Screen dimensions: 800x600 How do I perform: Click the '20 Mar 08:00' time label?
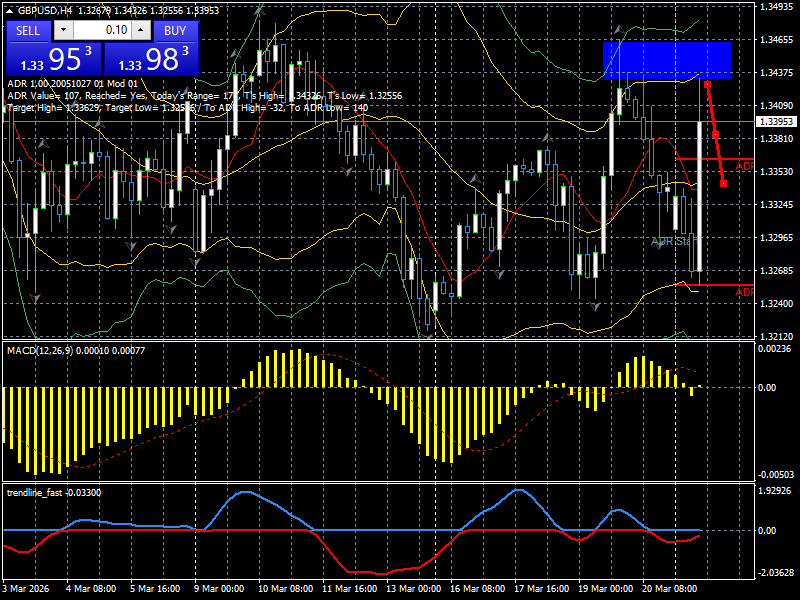point(670,589)
